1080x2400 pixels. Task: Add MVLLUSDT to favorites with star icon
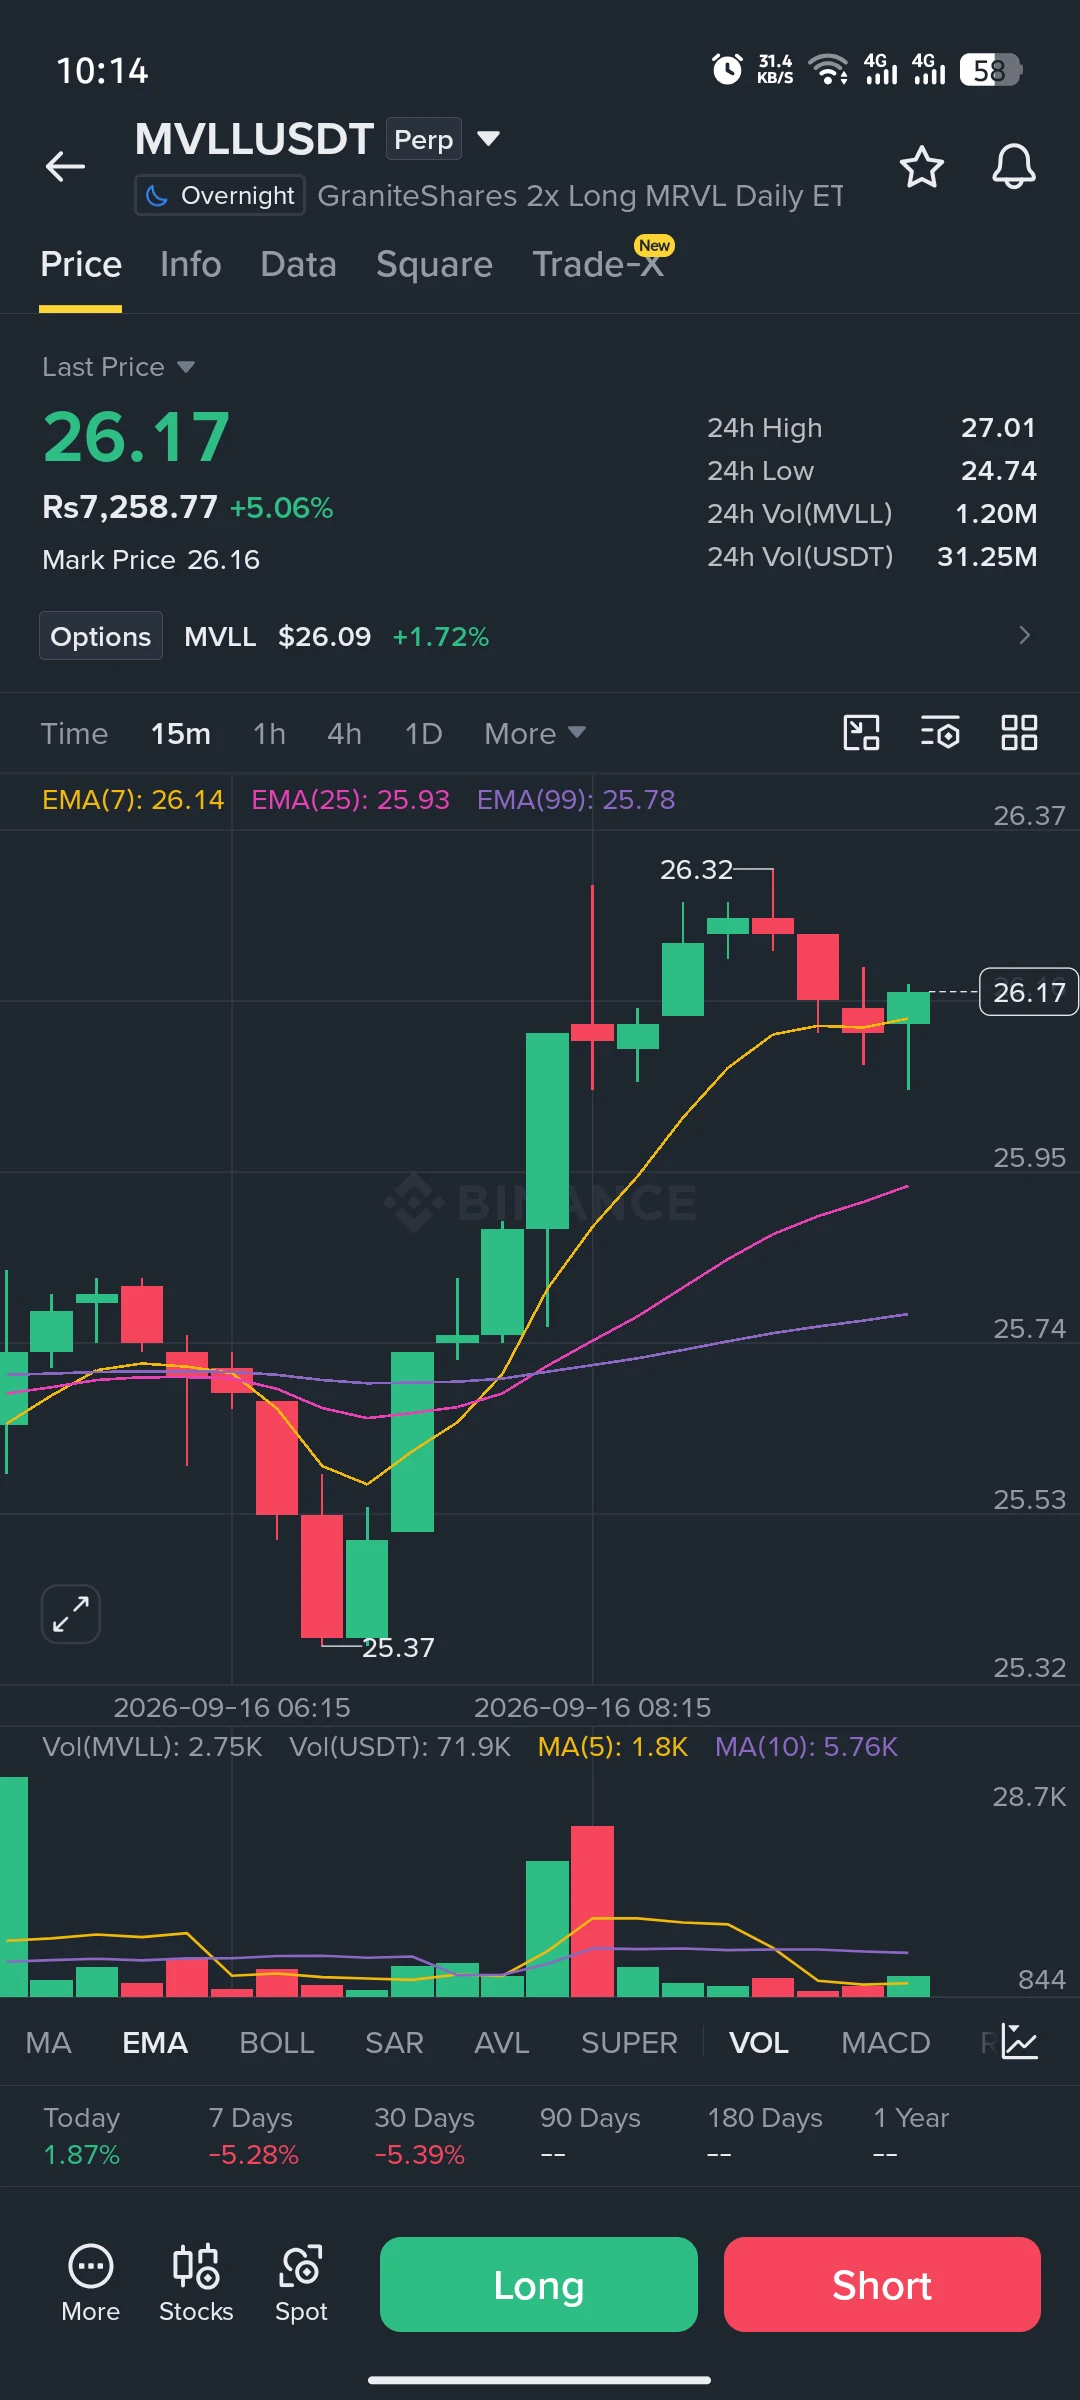click(x=921, y=167)
